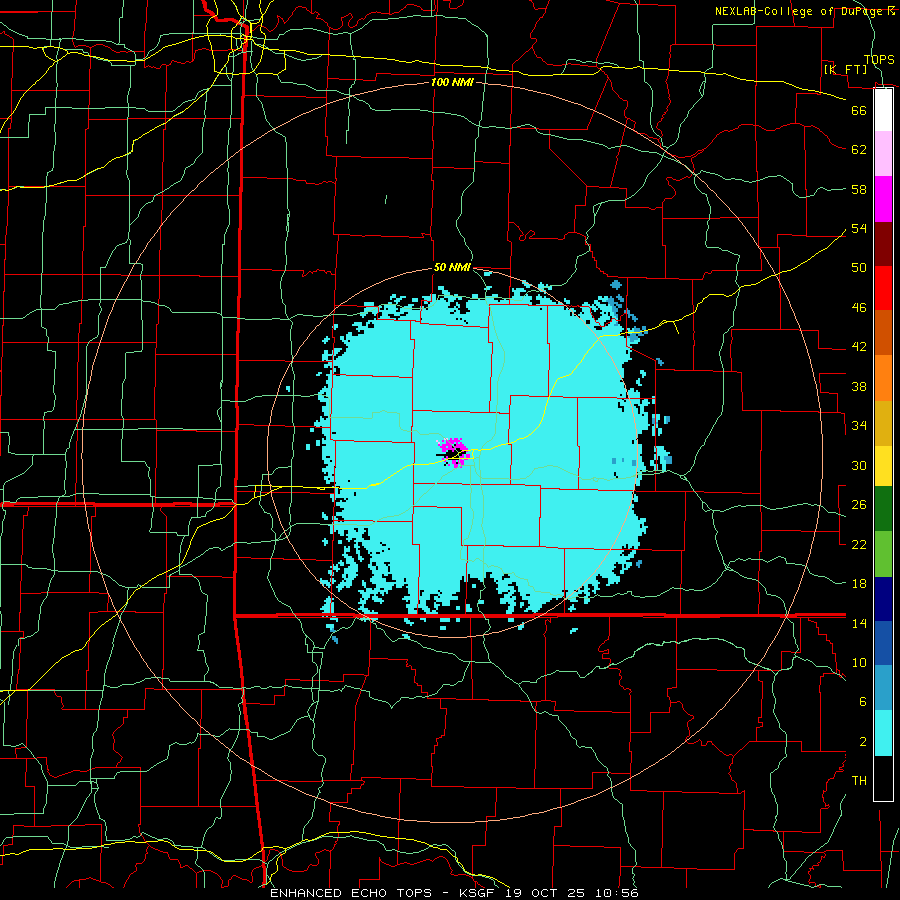This screenshot has height=900, width=900.
Task: Click the 'KSGF' station identifier in caption
Action: click(479, 893)
